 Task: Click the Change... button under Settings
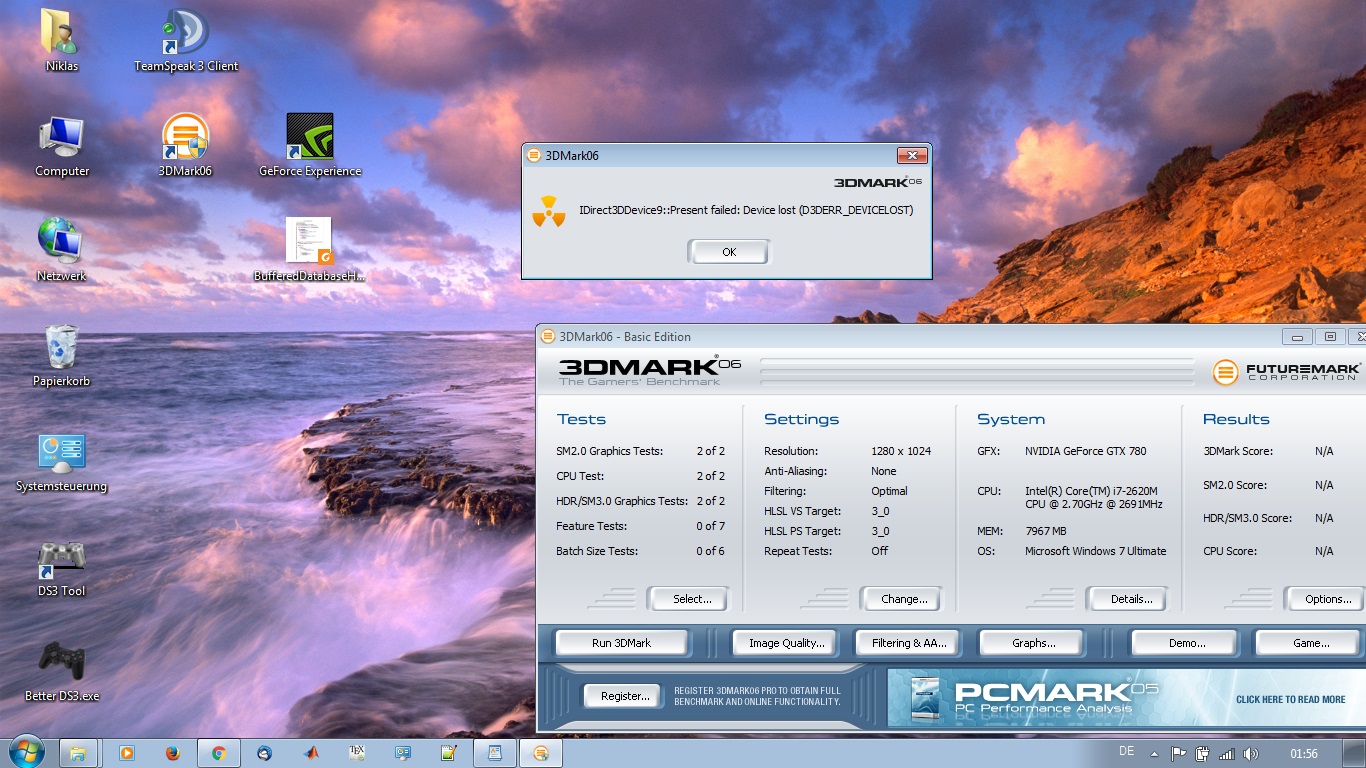[x=901, y=599]
